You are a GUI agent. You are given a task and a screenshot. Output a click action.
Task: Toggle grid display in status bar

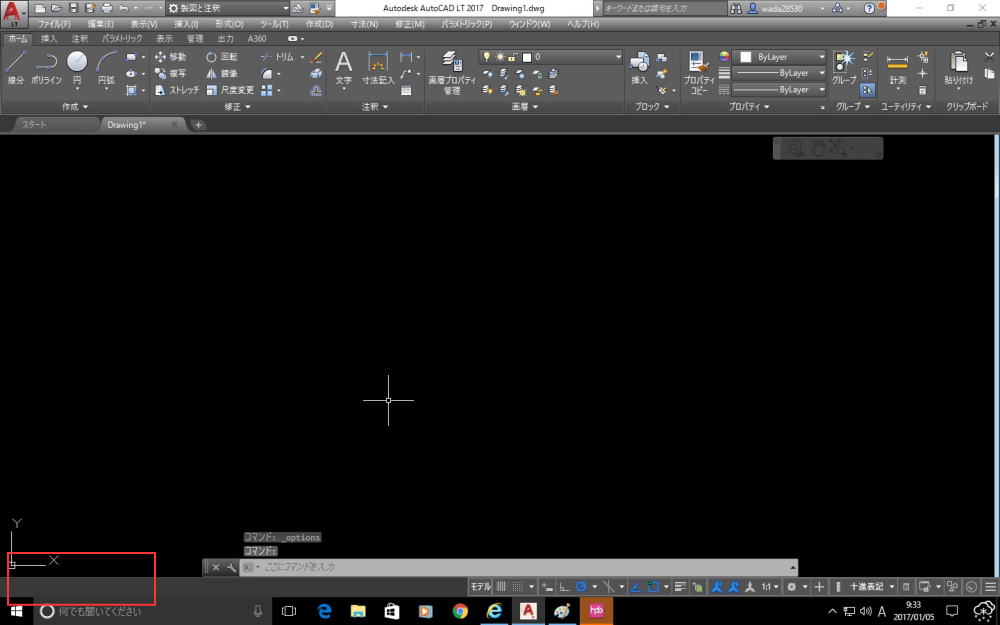[501, 587]
